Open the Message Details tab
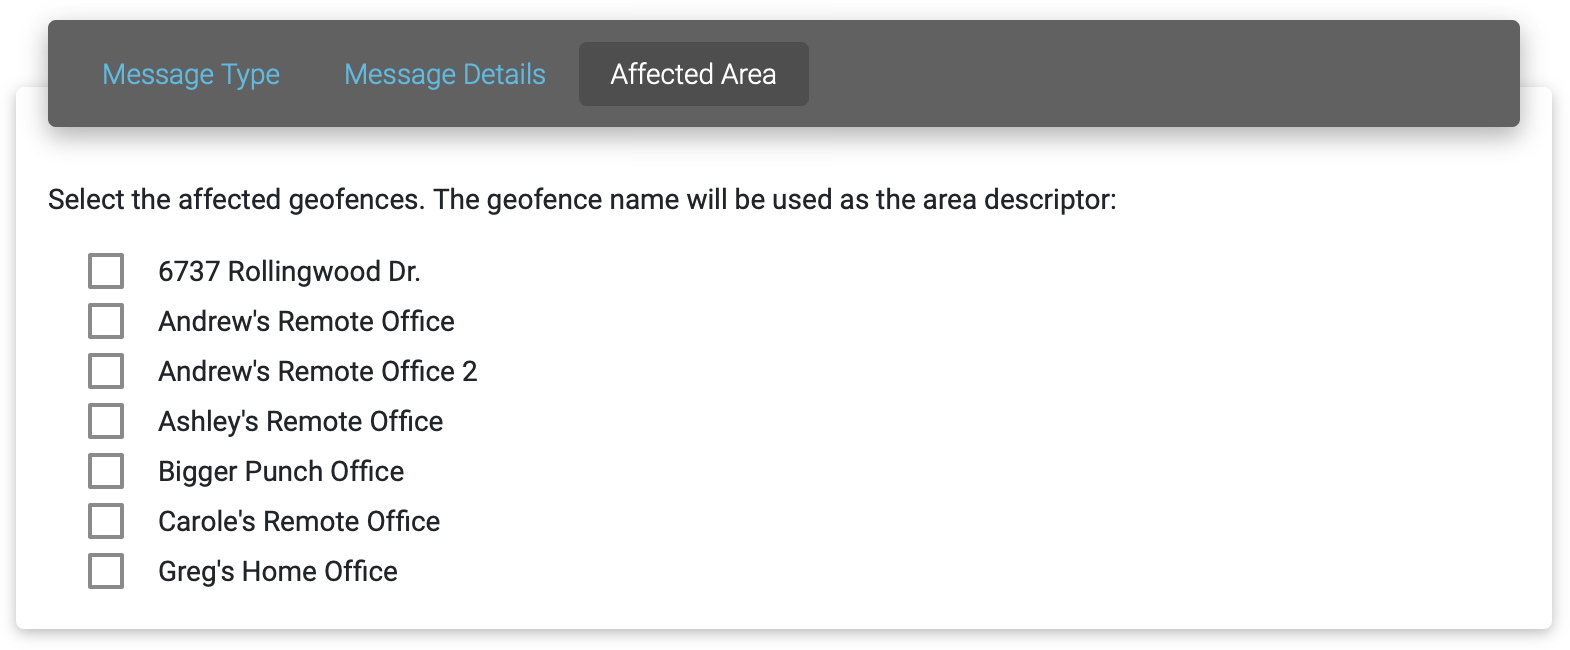The height and width of the screenshot is (650, 1570). [x=445, y=74]
